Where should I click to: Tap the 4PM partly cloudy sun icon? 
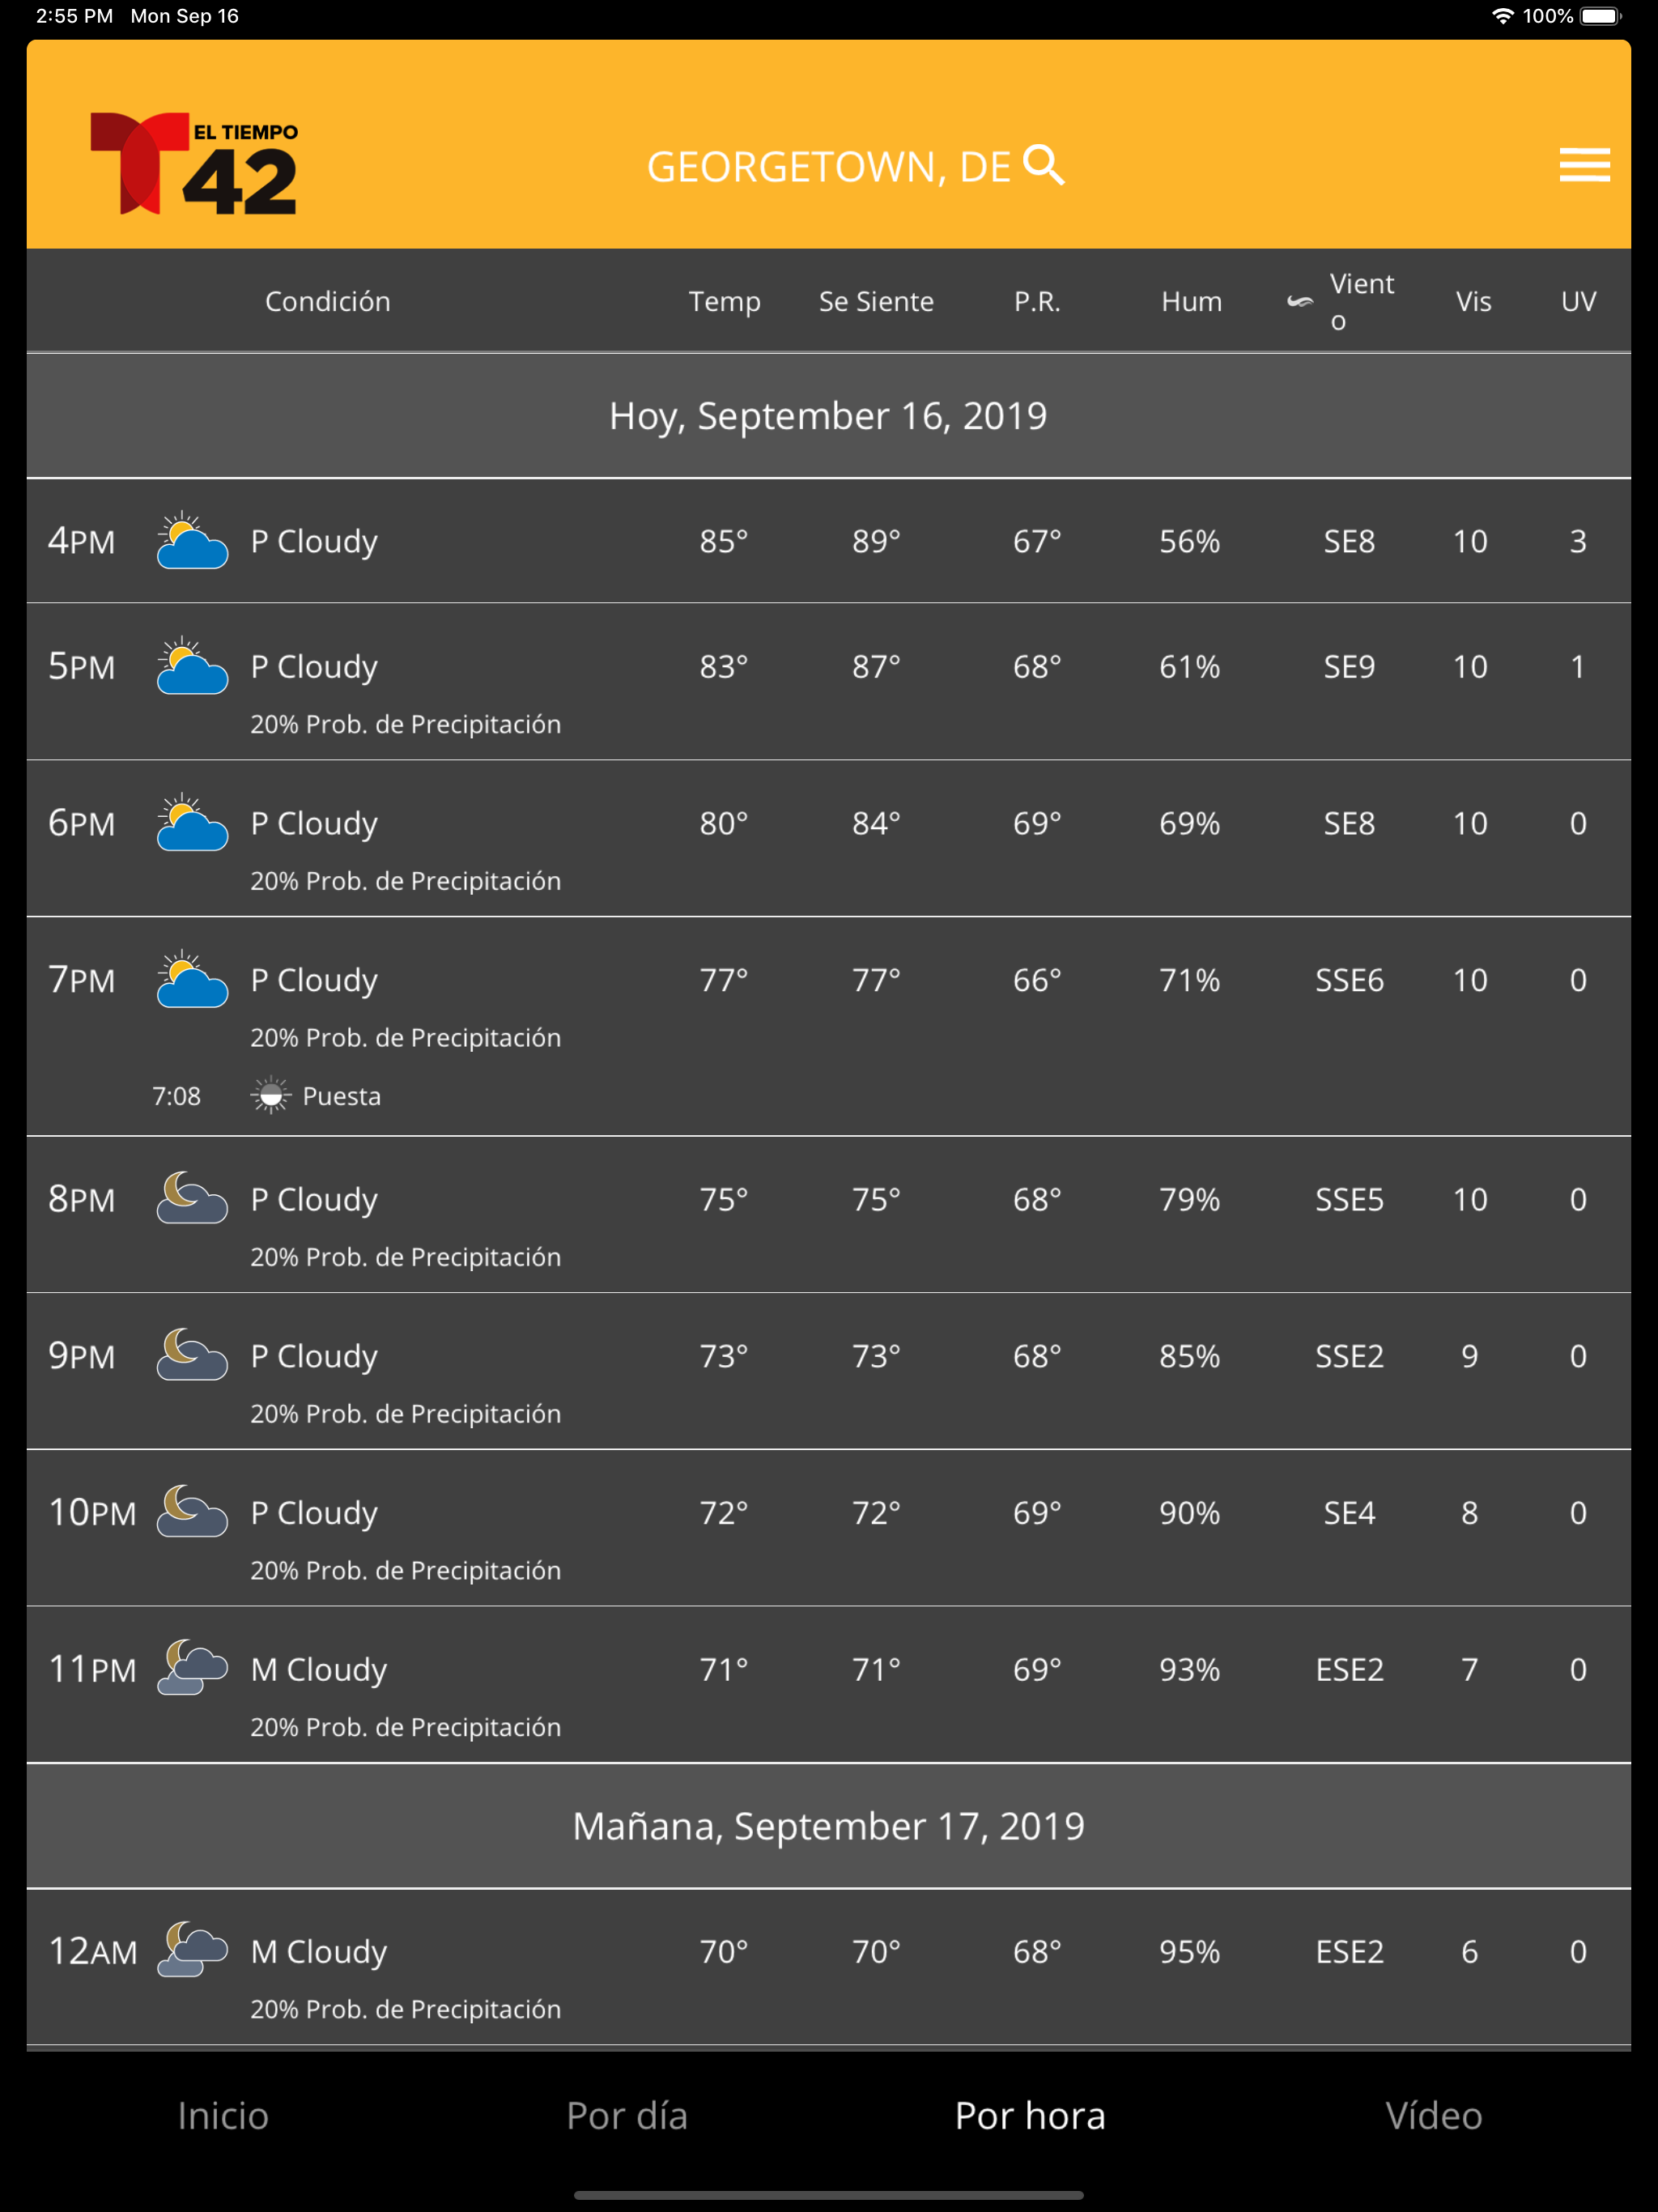point(192,541)
